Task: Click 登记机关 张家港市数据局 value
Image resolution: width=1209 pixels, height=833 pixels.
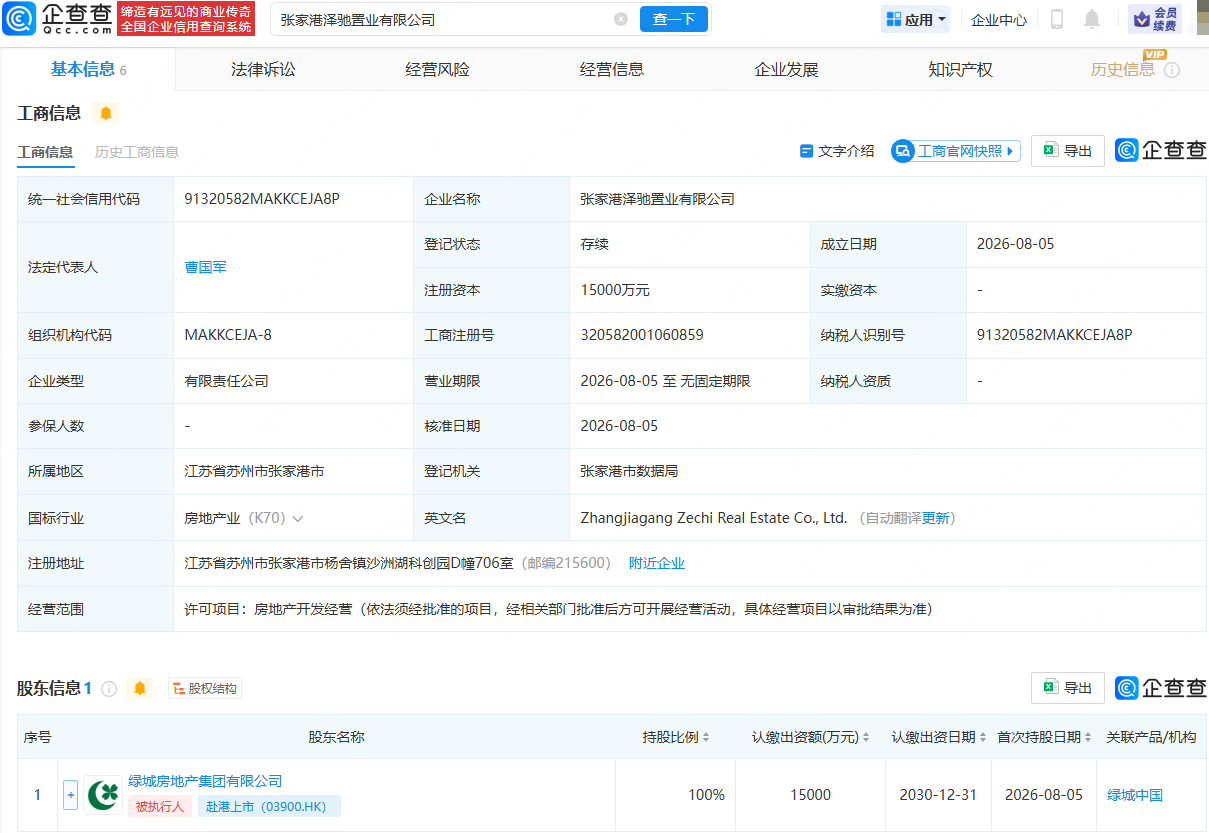Action: 629,471
